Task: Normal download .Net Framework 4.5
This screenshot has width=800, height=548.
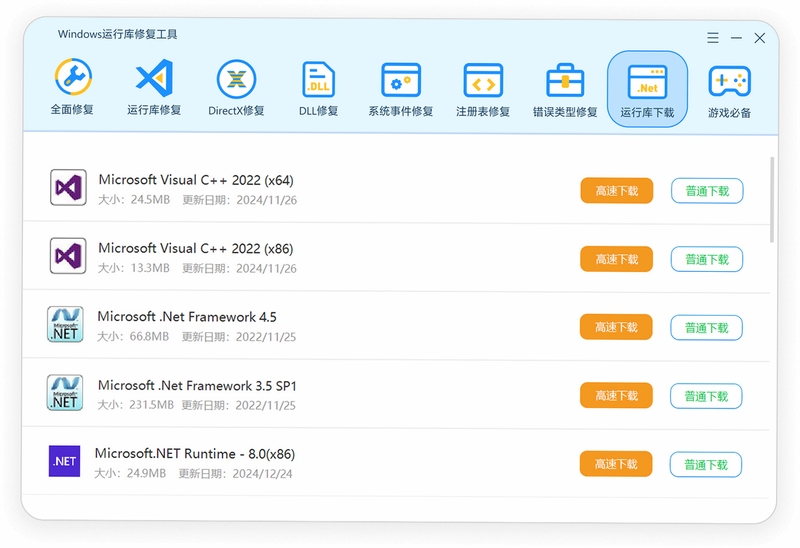Action: pos(706,328)
